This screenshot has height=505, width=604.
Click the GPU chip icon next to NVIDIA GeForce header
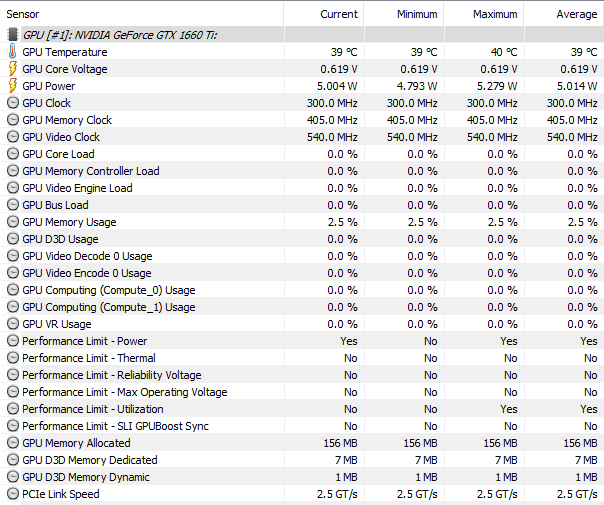(x=13, y=34)
